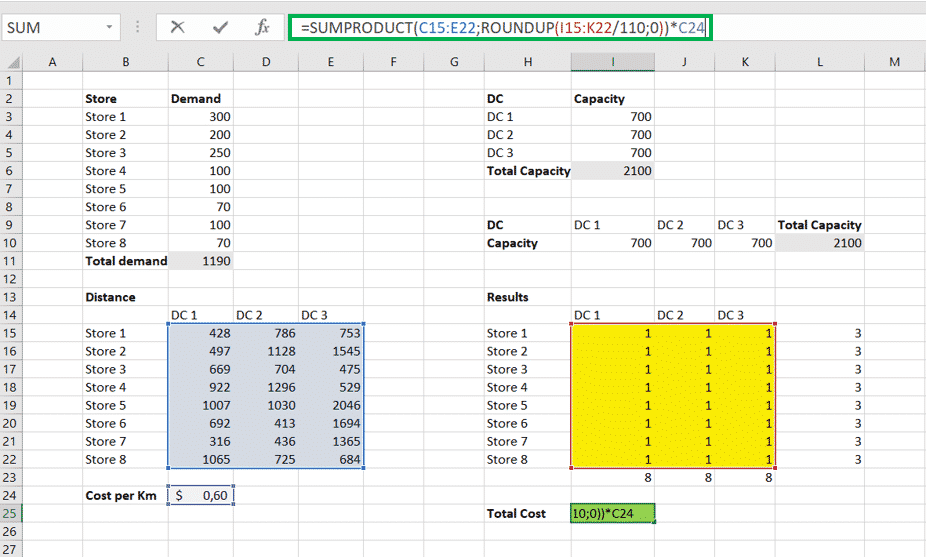Viewport: 927px width, 557px height.
Task: Click the Total demand value 1190
Action: click(201, 261)
